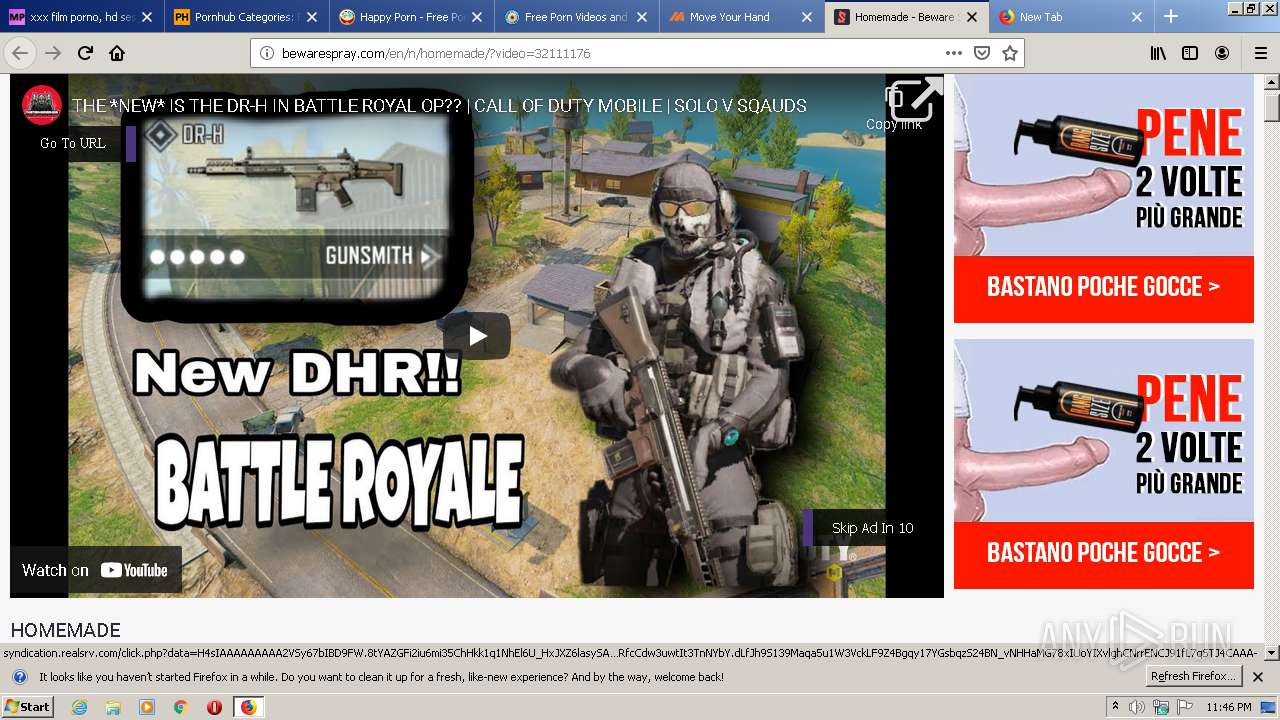Click the volume speaker tray icon

click(1137, 707)
